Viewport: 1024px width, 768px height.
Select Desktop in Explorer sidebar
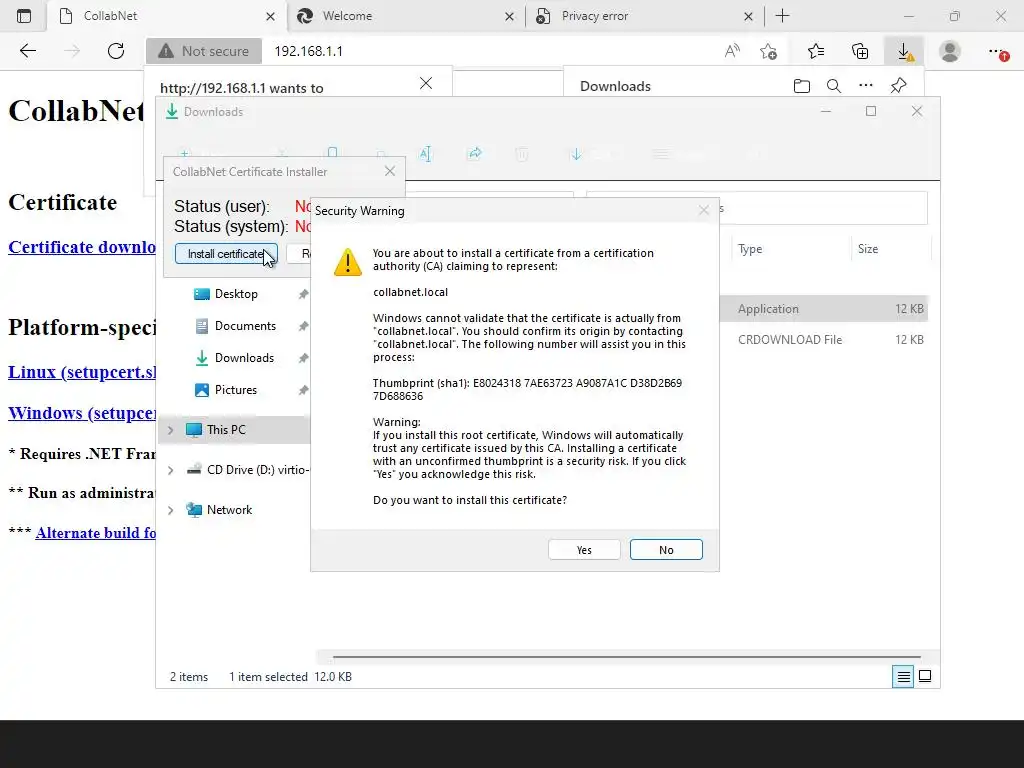236,294
